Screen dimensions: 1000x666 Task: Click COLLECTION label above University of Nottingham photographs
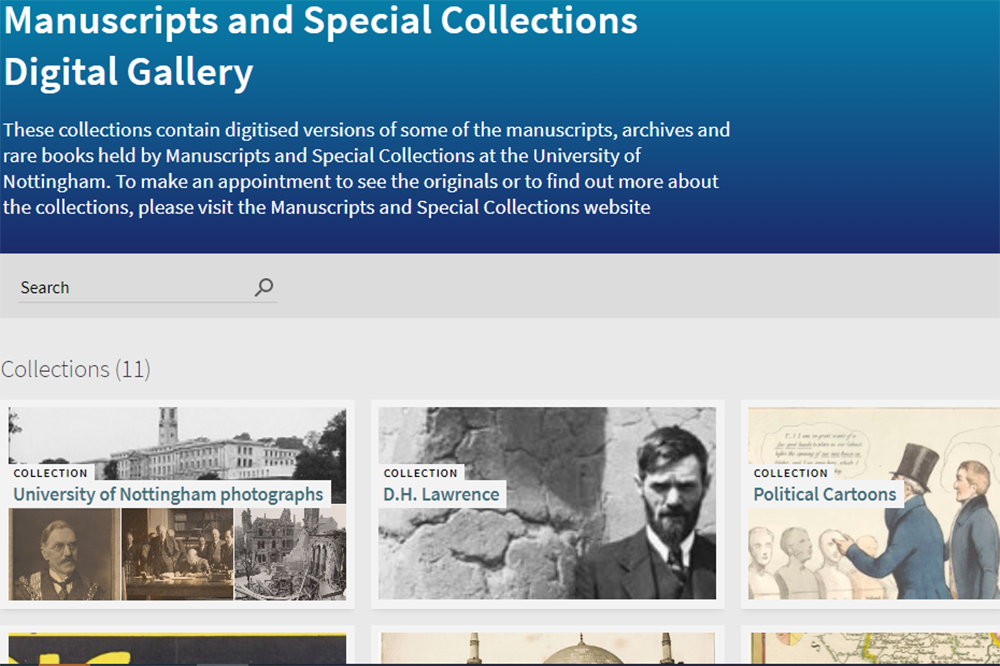(50, 473)
